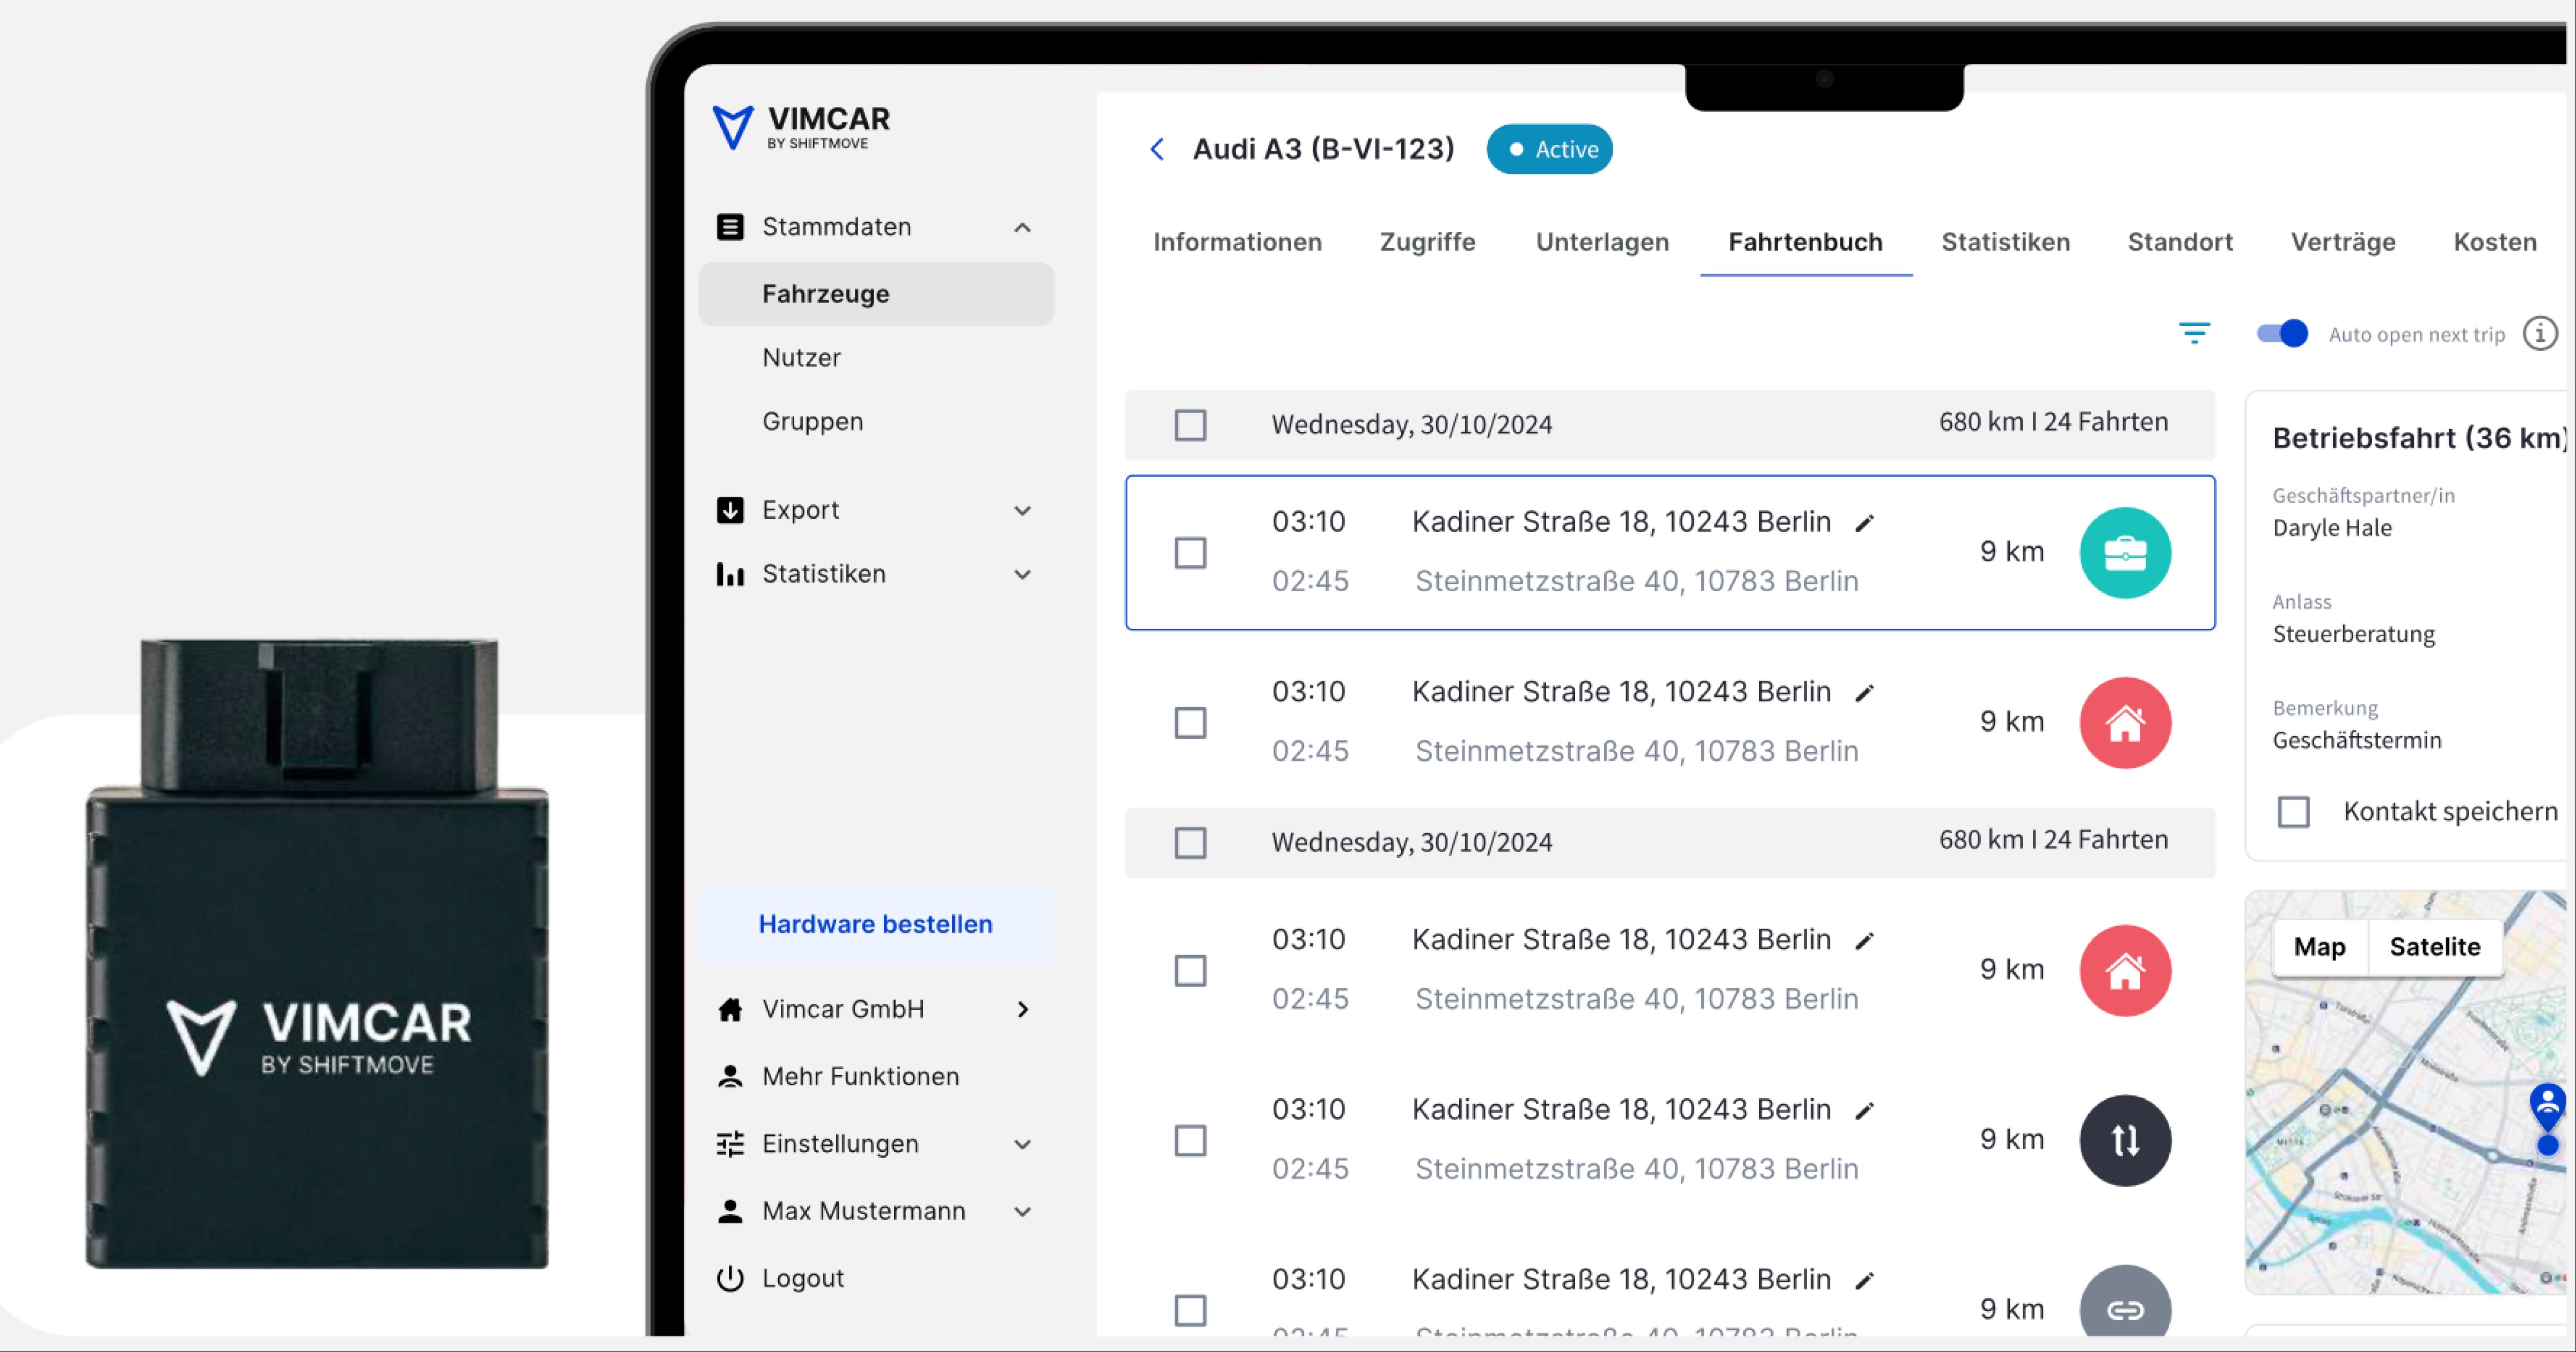
Task: Open the Verträge tab
Action: 2343,242
